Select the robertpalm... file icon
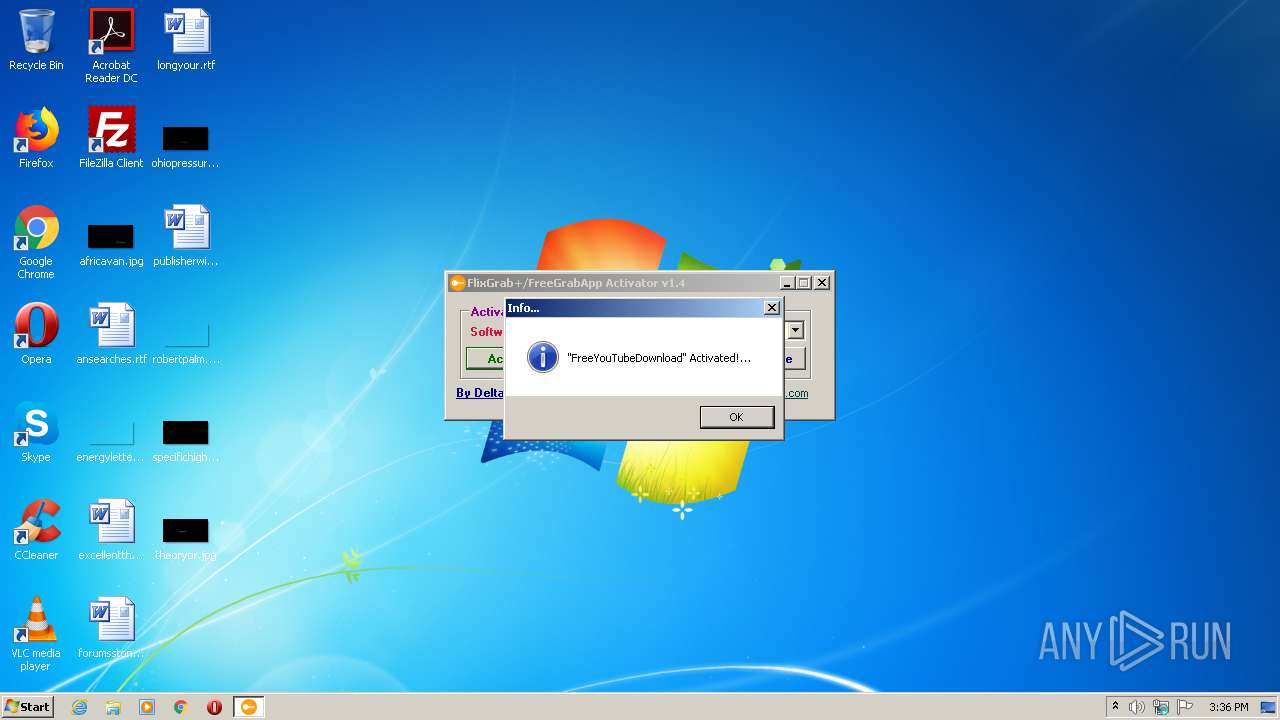 tap(186, 342)
